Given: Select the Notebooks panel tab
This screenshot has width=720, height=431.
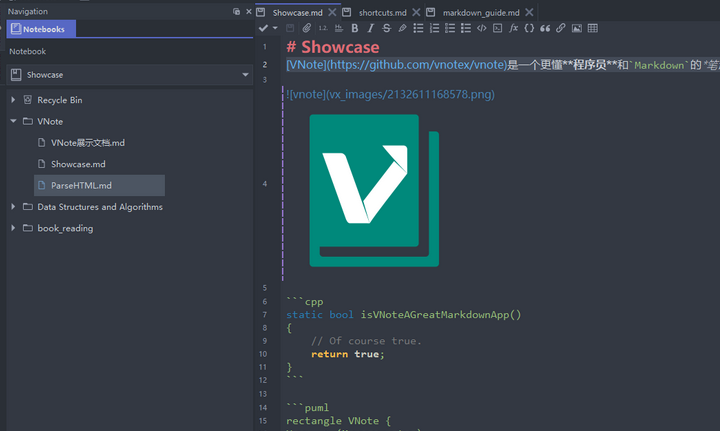Looking at the screenshot, I should pyautogui.click(x=41, y=29).
